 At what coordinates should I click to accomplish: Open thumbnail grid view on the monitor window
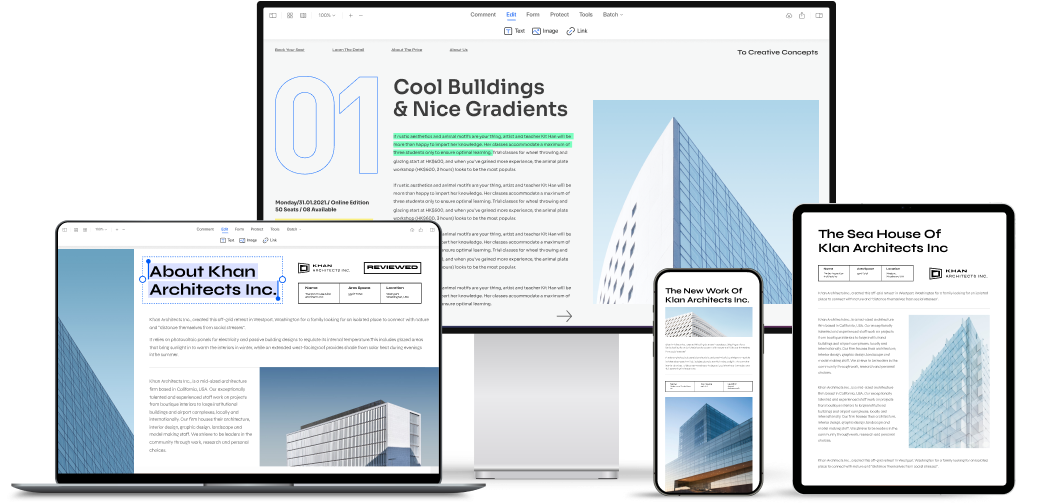click(290, 15)
